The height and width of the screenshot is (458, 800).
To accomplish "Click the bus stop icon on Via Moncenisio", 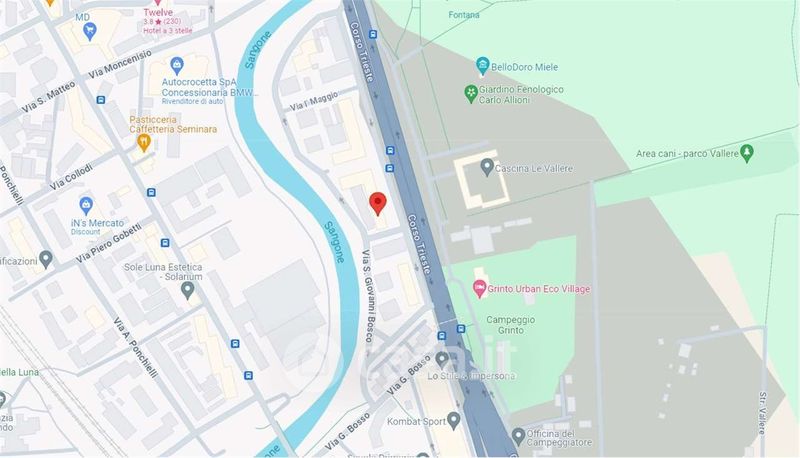I will click(101, 100).
